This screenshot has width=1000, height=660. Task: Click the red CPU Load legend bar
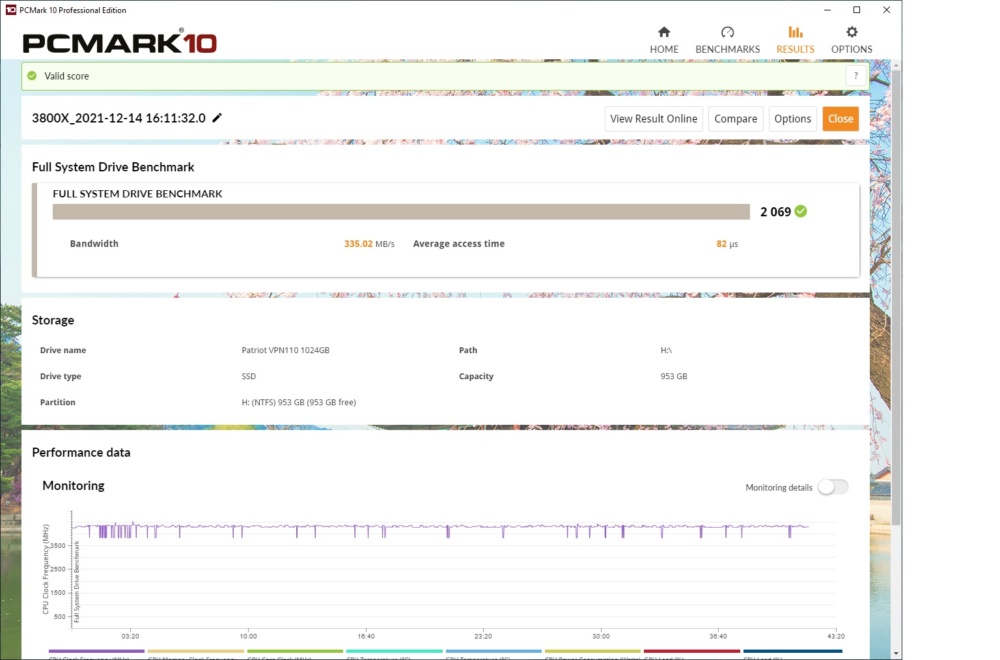692,651
